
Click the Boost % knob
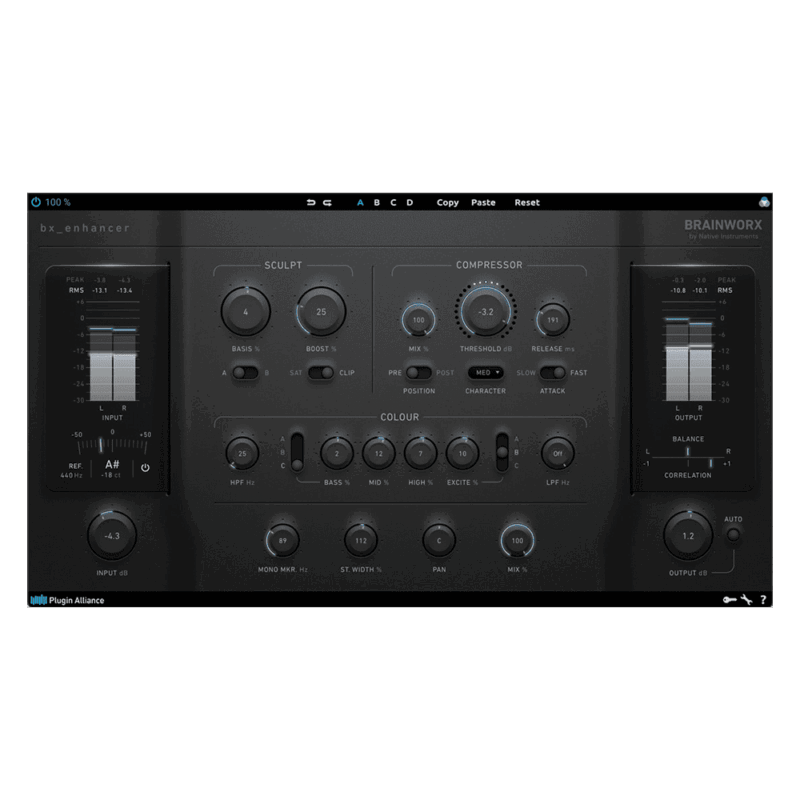click(x=321, y=312)
